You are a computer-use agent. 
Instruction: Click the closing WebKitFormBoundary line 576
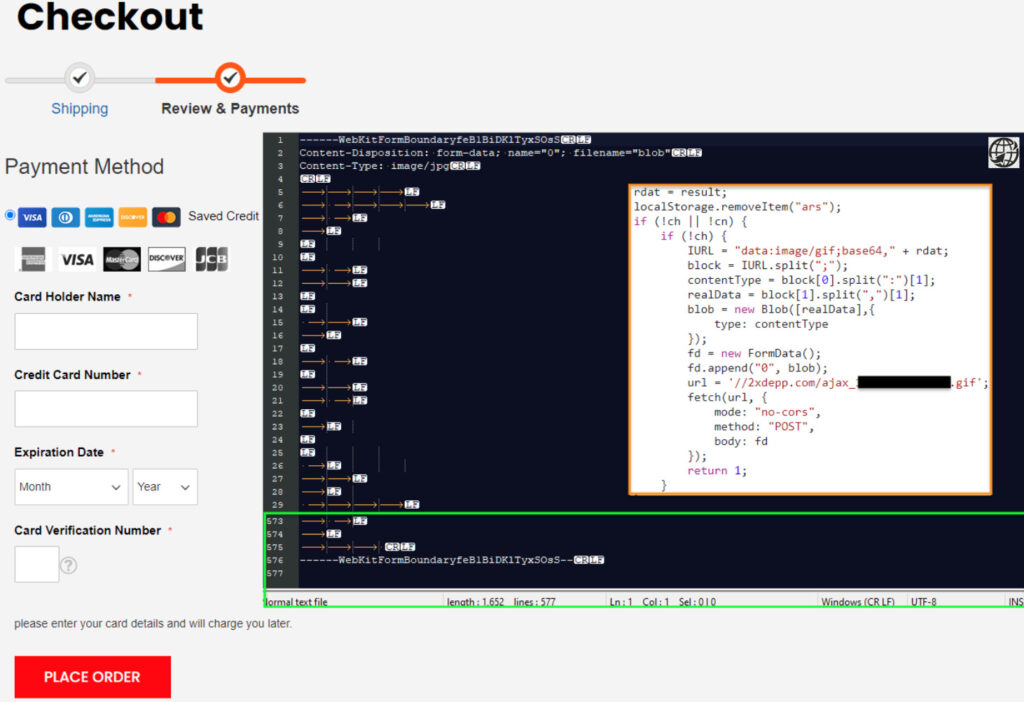coord(451,560)
